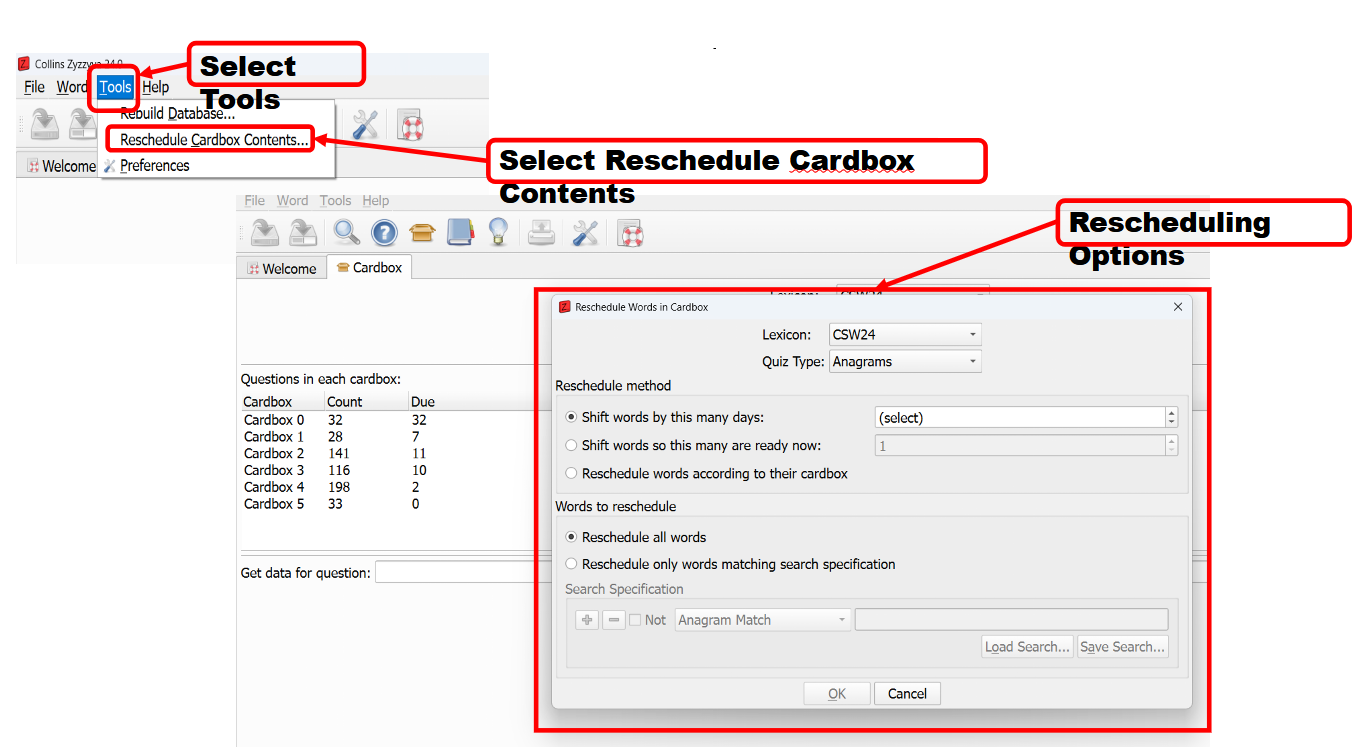Select 'Reschedule only words matching search specification'
Image resolution: width=1363 pixels, height=754 pixels.
[x=572, y=564]
